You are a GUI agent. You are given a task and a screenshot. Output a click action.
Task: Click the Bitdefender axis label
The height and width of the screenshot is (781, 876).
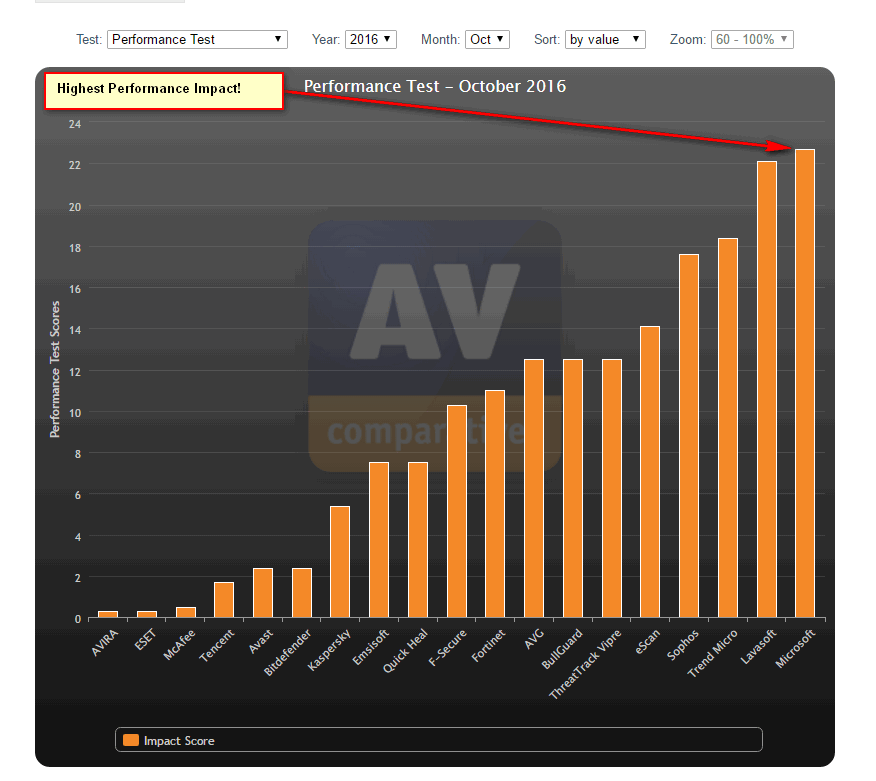coord(287,653)
